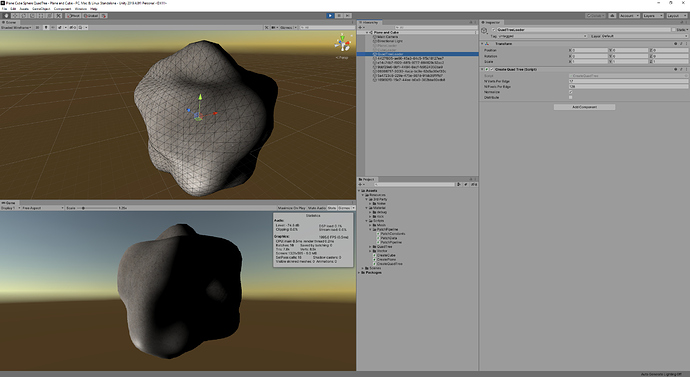Screen dimensions: 690x377
Task: Toggle Pivot handle position button
Action: click(73, 16)
